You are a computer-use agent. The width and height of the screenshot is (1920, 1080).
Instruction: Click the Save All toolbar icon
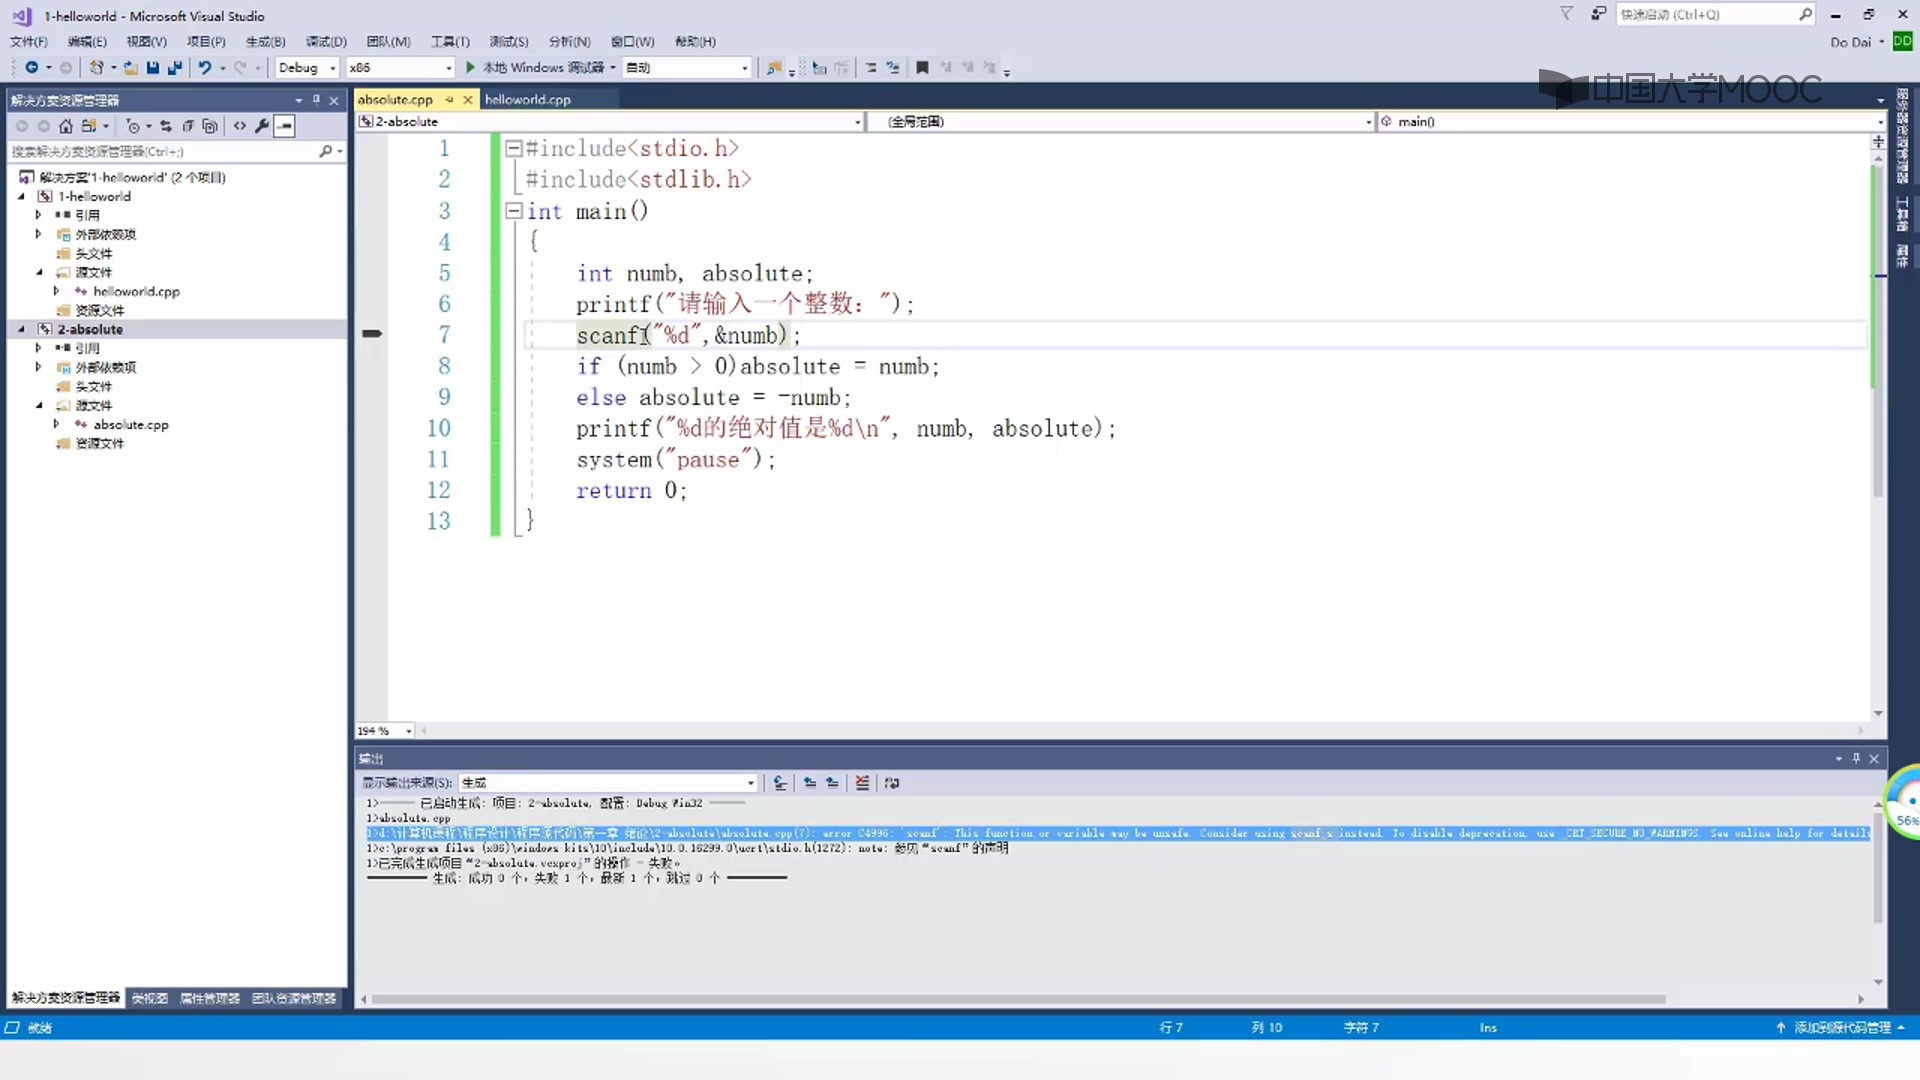tap(175, 67)
